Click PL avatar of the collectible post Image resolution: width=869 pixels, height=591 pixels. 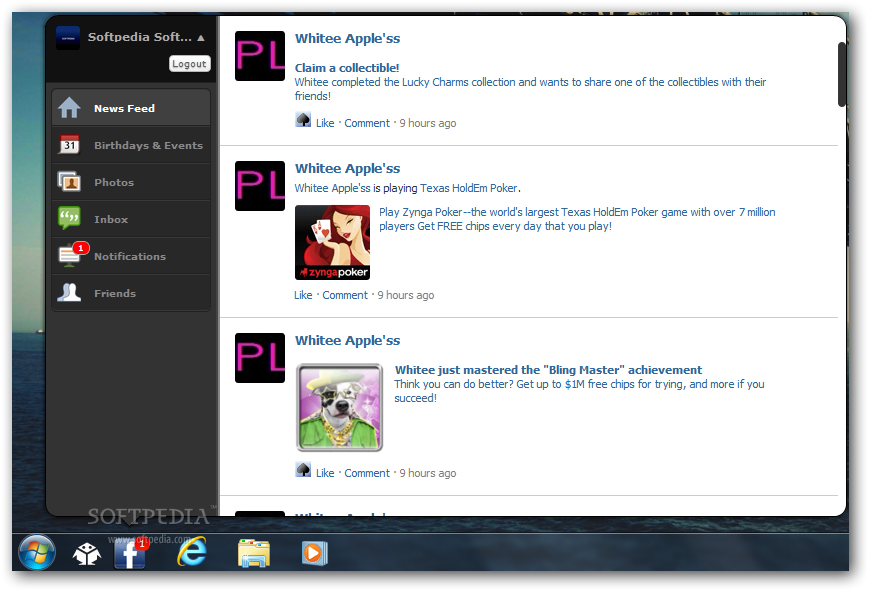260,56
